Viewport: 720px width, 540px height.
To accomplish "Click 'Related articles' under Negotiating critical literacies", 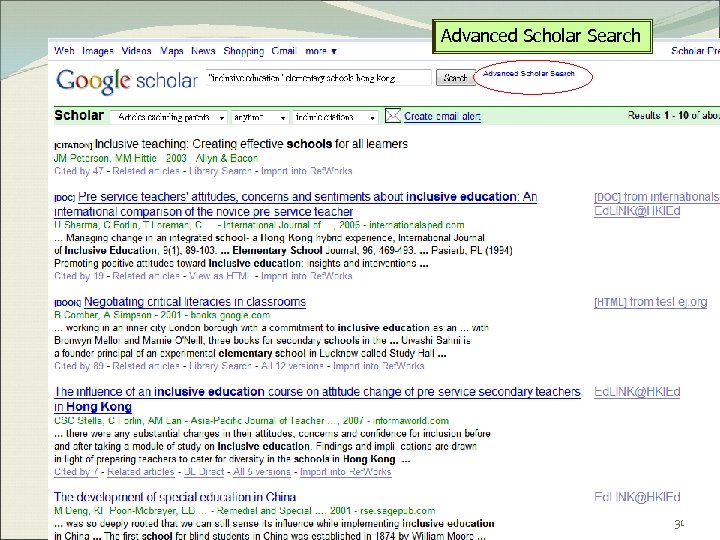I will [x=146, y=366].
